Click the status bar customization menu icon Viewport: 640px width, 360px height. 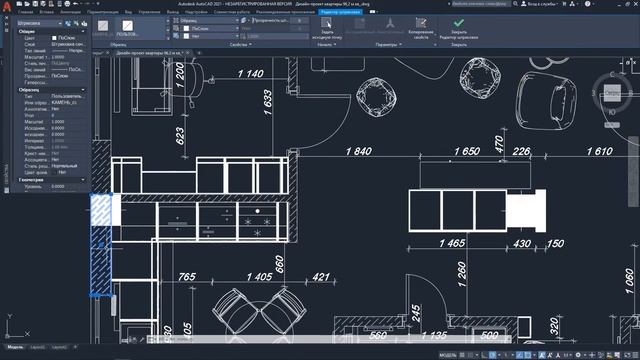[x=636, y=355]
